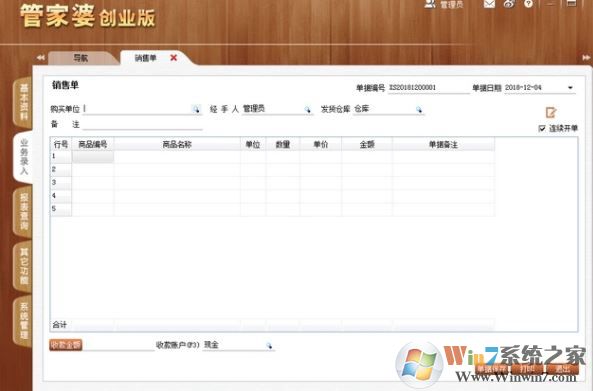Click the search icon beside 经手人 field
This screenshot has height=391, width=593.
(308, 109)
